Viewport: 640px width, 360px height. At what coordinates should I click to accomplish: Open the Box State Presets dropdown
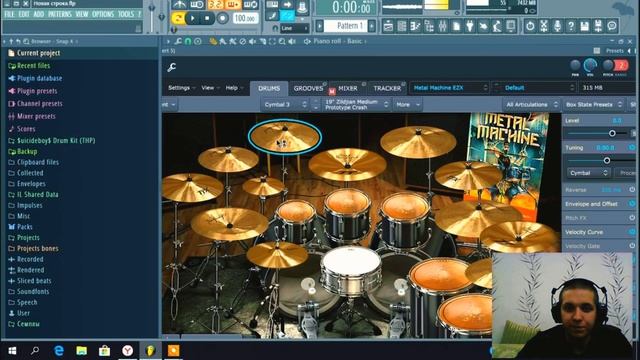pos(593,105)
